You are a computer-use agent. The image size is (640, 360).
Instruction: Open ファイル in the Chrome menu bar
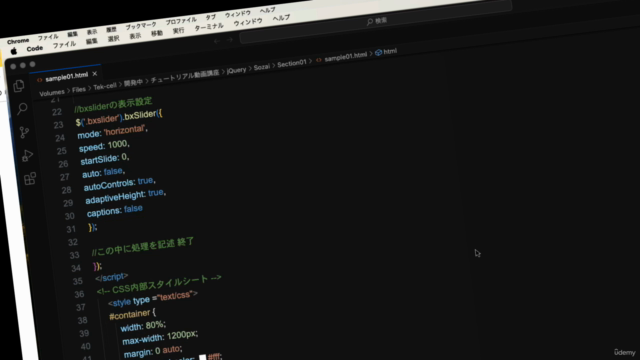[48, 37]
